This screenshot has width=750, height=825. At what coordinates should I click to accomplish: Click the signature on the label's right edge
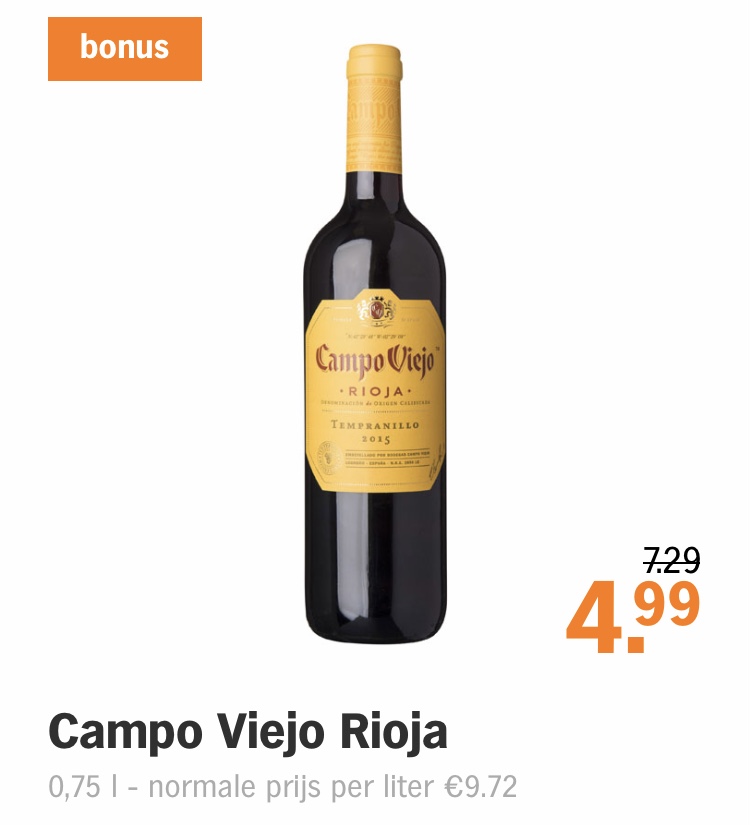click(x=436, y=464)
